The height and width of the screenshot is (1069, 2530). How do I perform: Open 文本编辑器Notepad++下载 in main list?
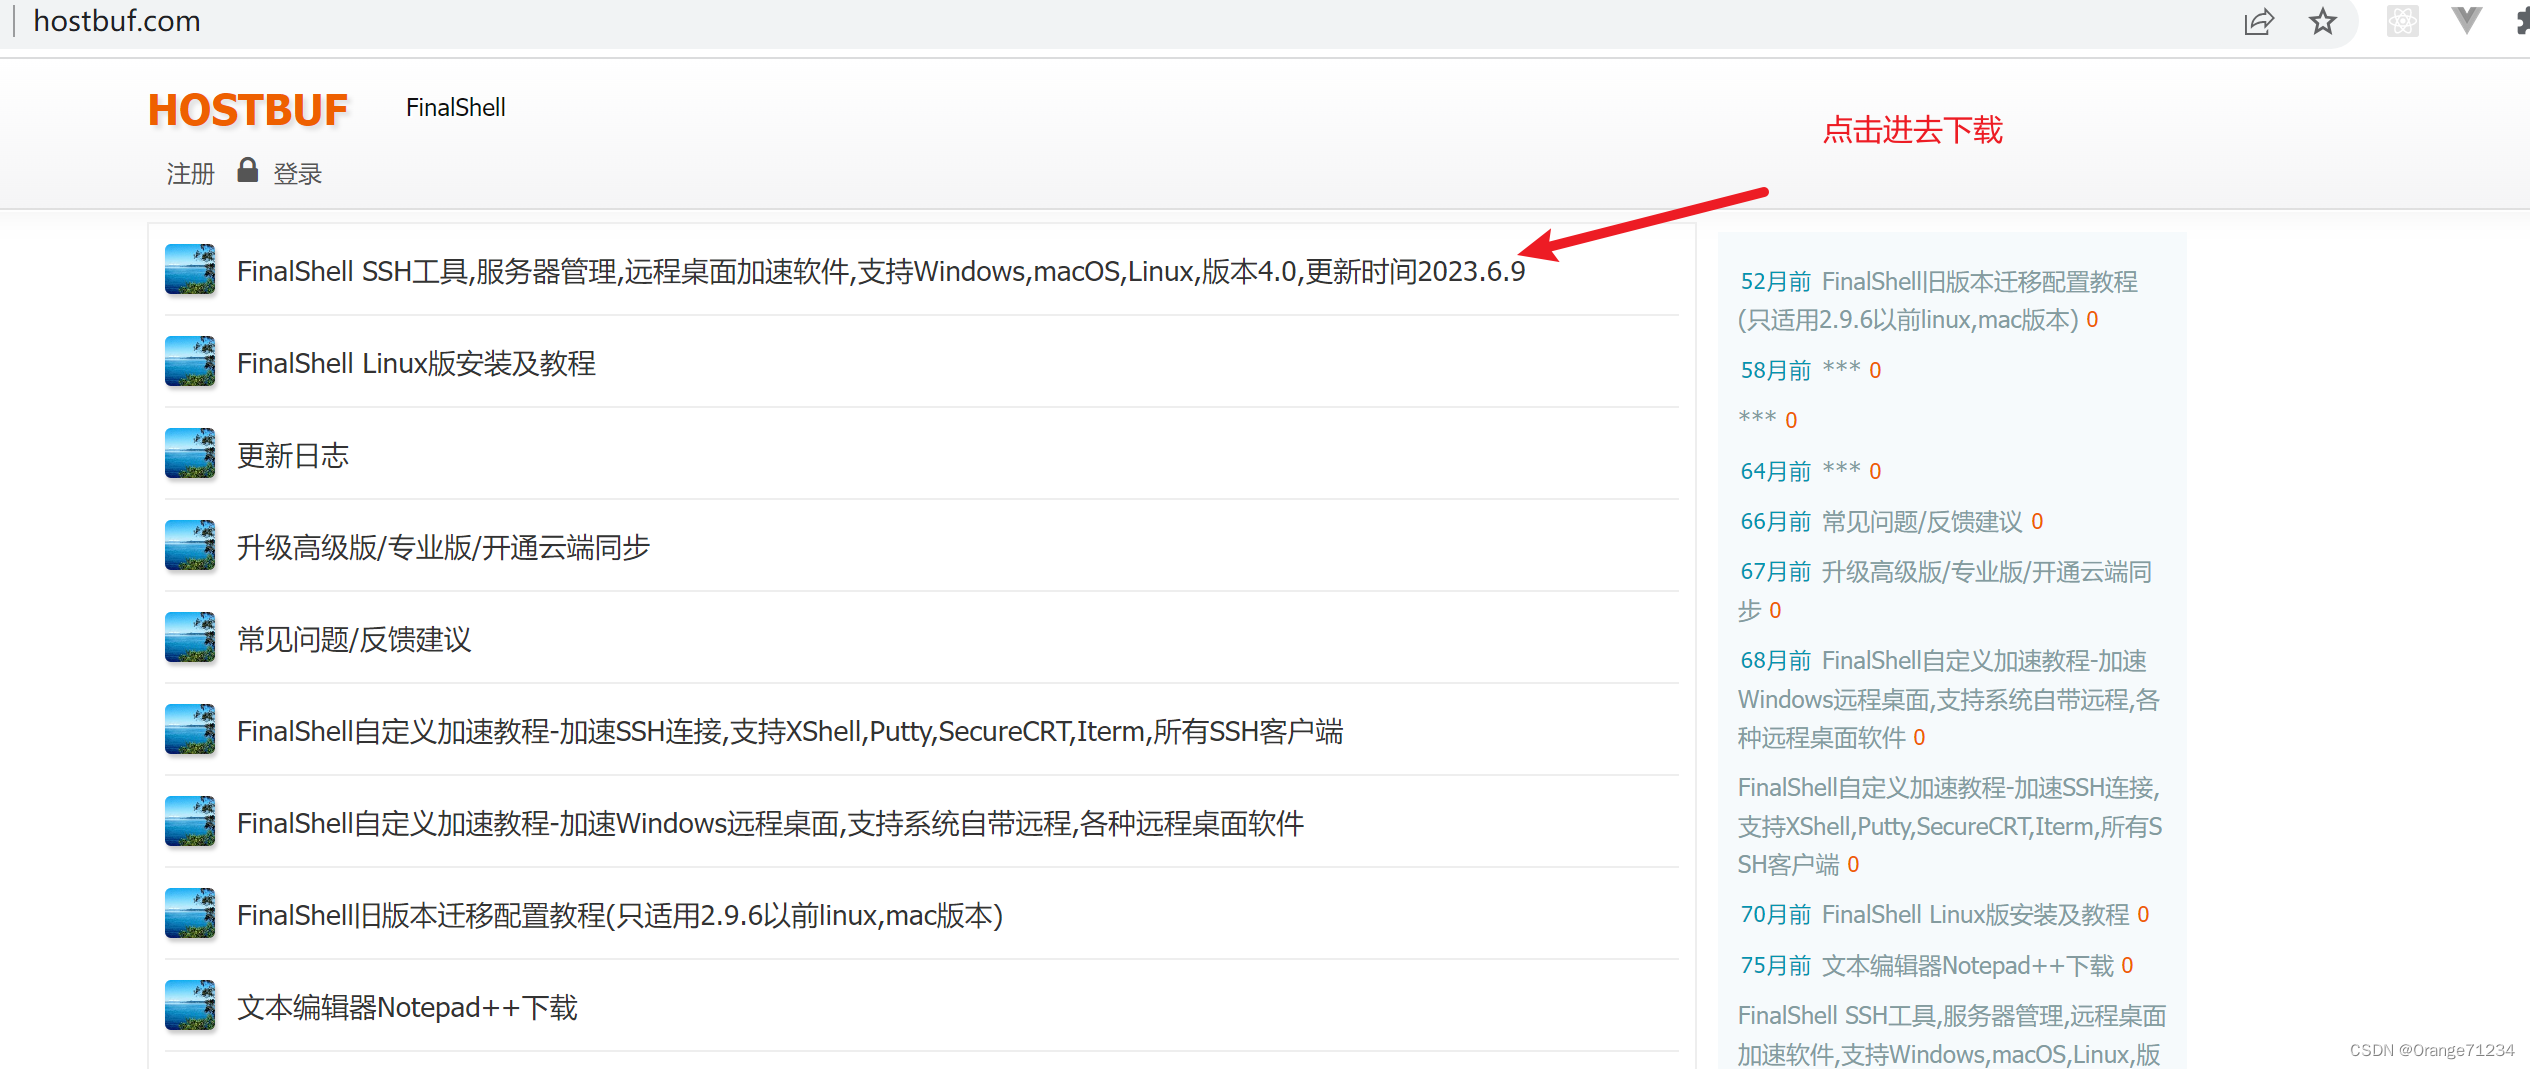point(407,1007)
